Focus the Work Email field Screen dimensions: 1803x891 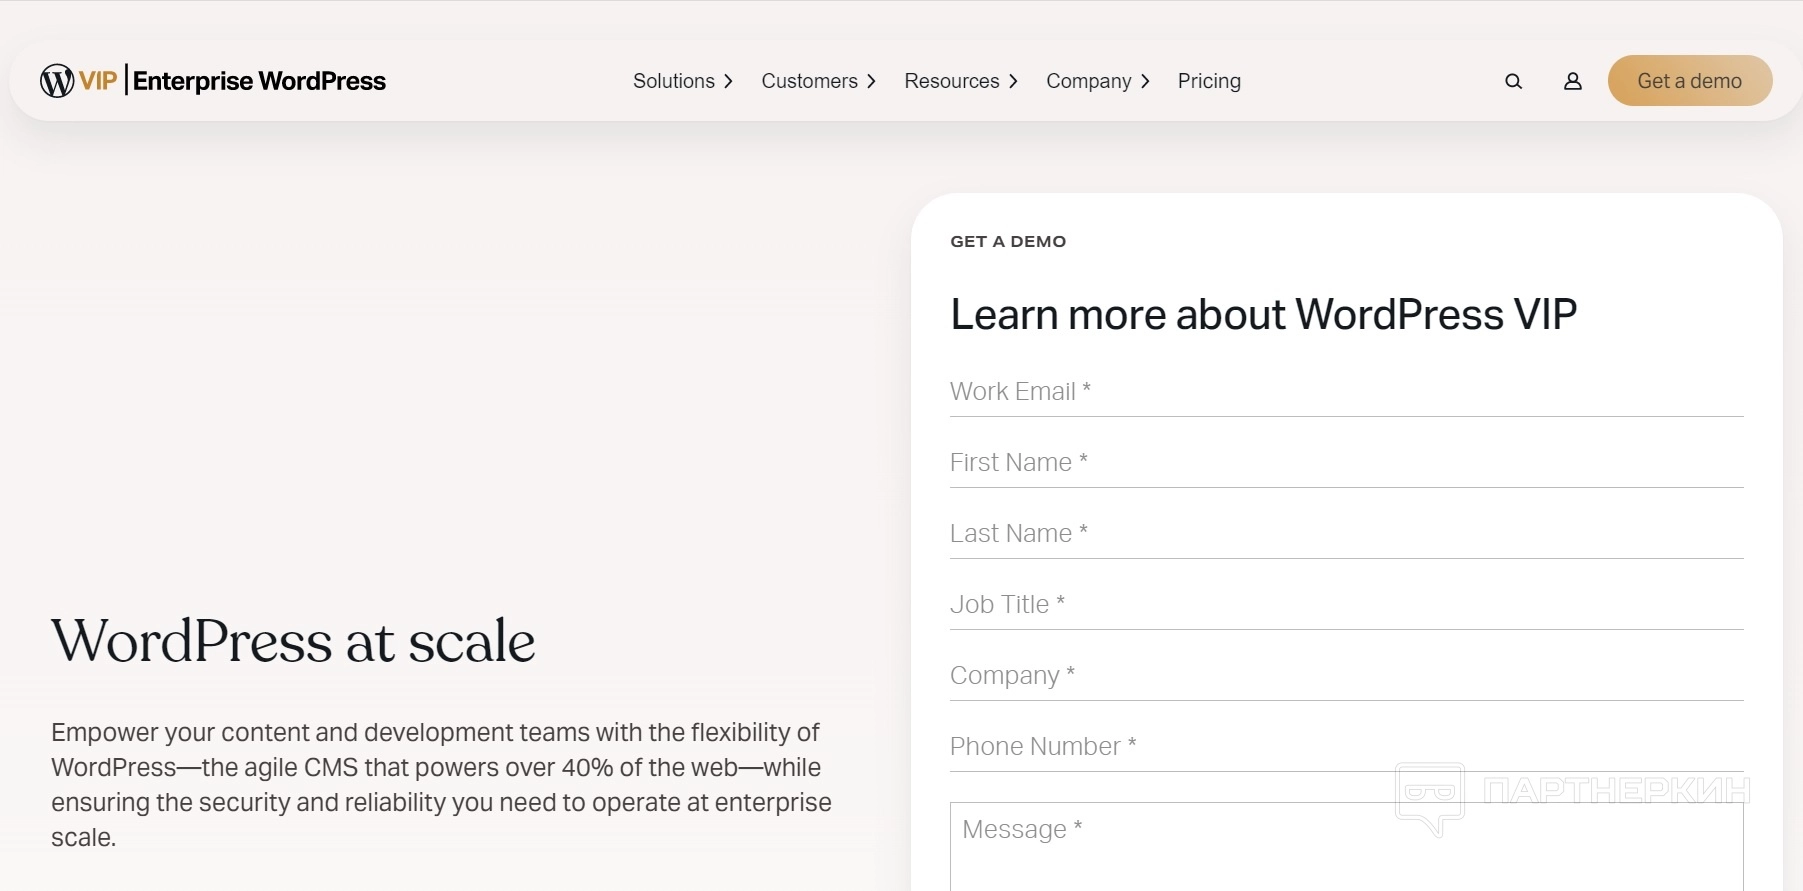click(1346, 392)
